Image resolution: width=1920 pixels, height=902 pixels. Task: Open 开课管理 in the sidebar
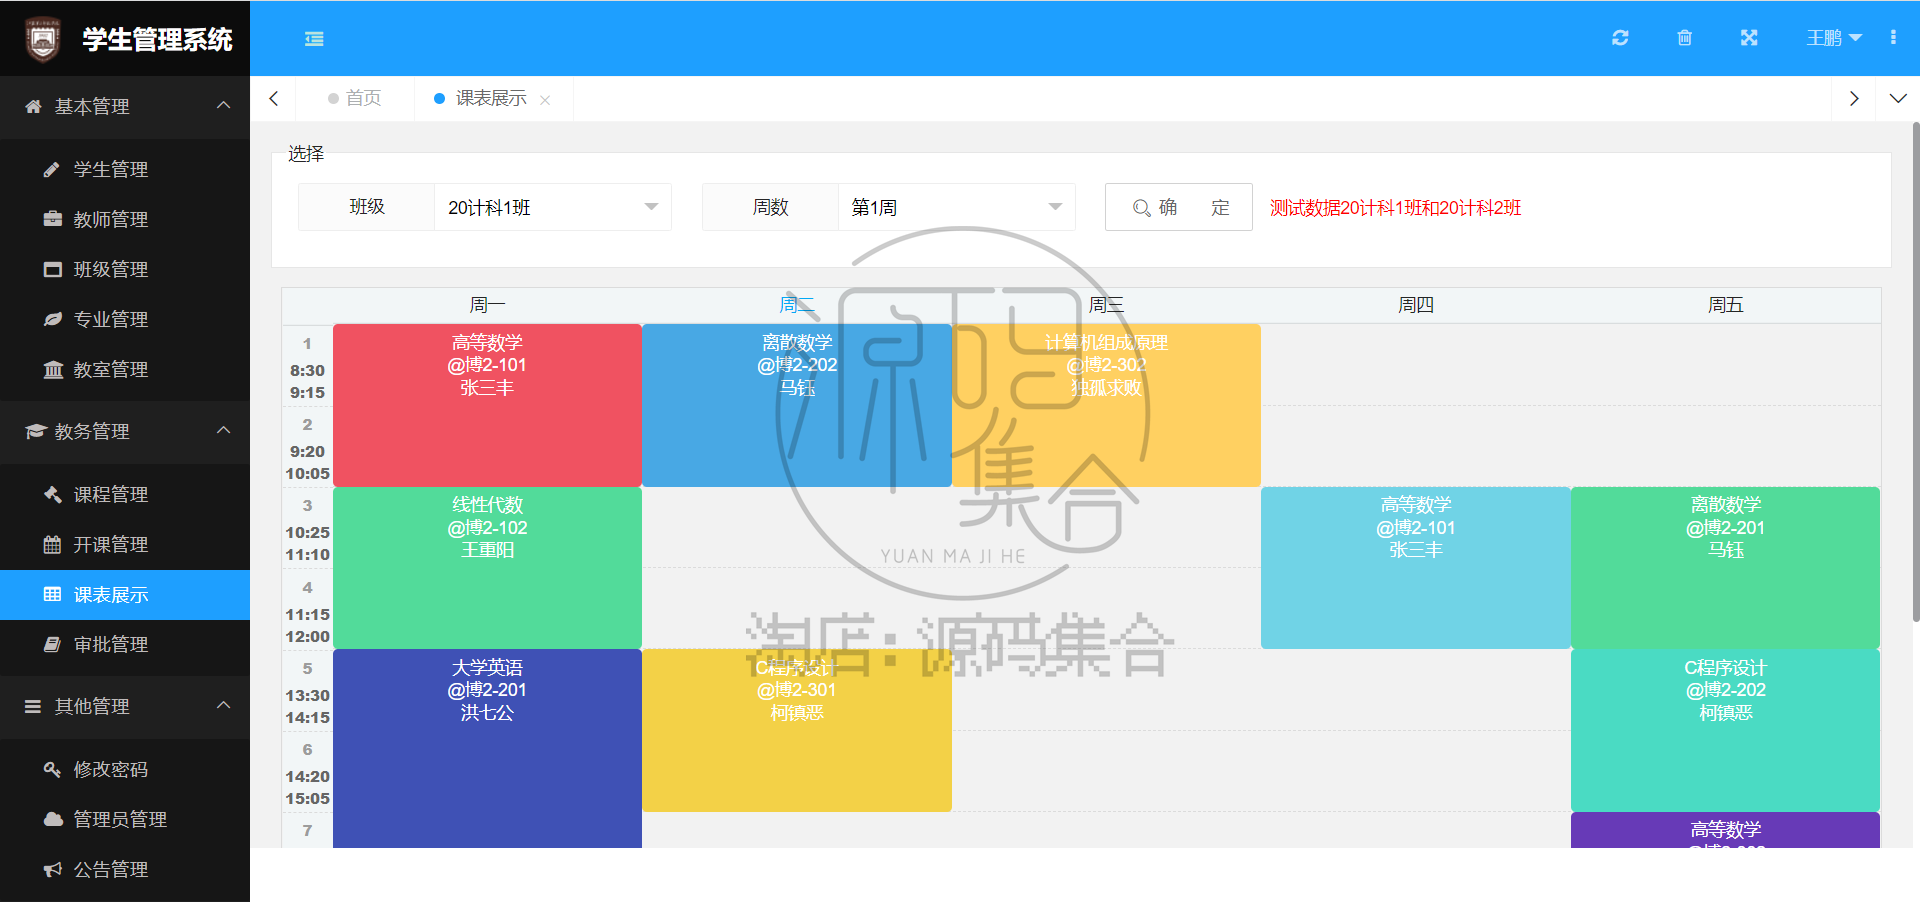pyautogui.click(x=125, y=544)
